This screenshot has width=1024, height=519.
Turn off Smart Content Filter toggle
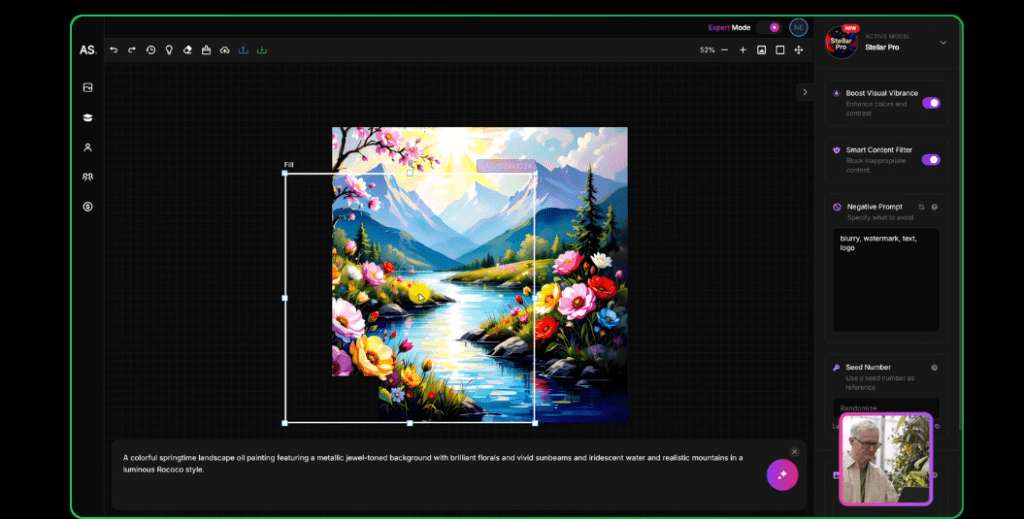pyautogui.click(x=931, y=160)
